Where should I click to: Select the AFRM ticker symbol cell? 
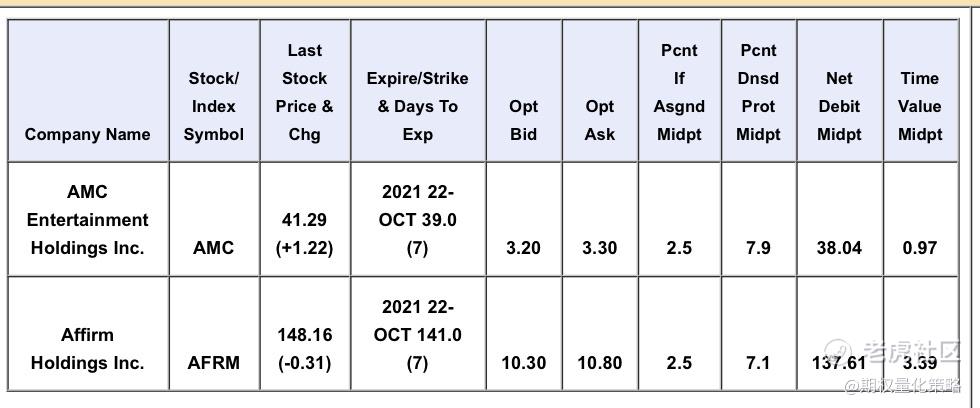click(x=213, y=363)
